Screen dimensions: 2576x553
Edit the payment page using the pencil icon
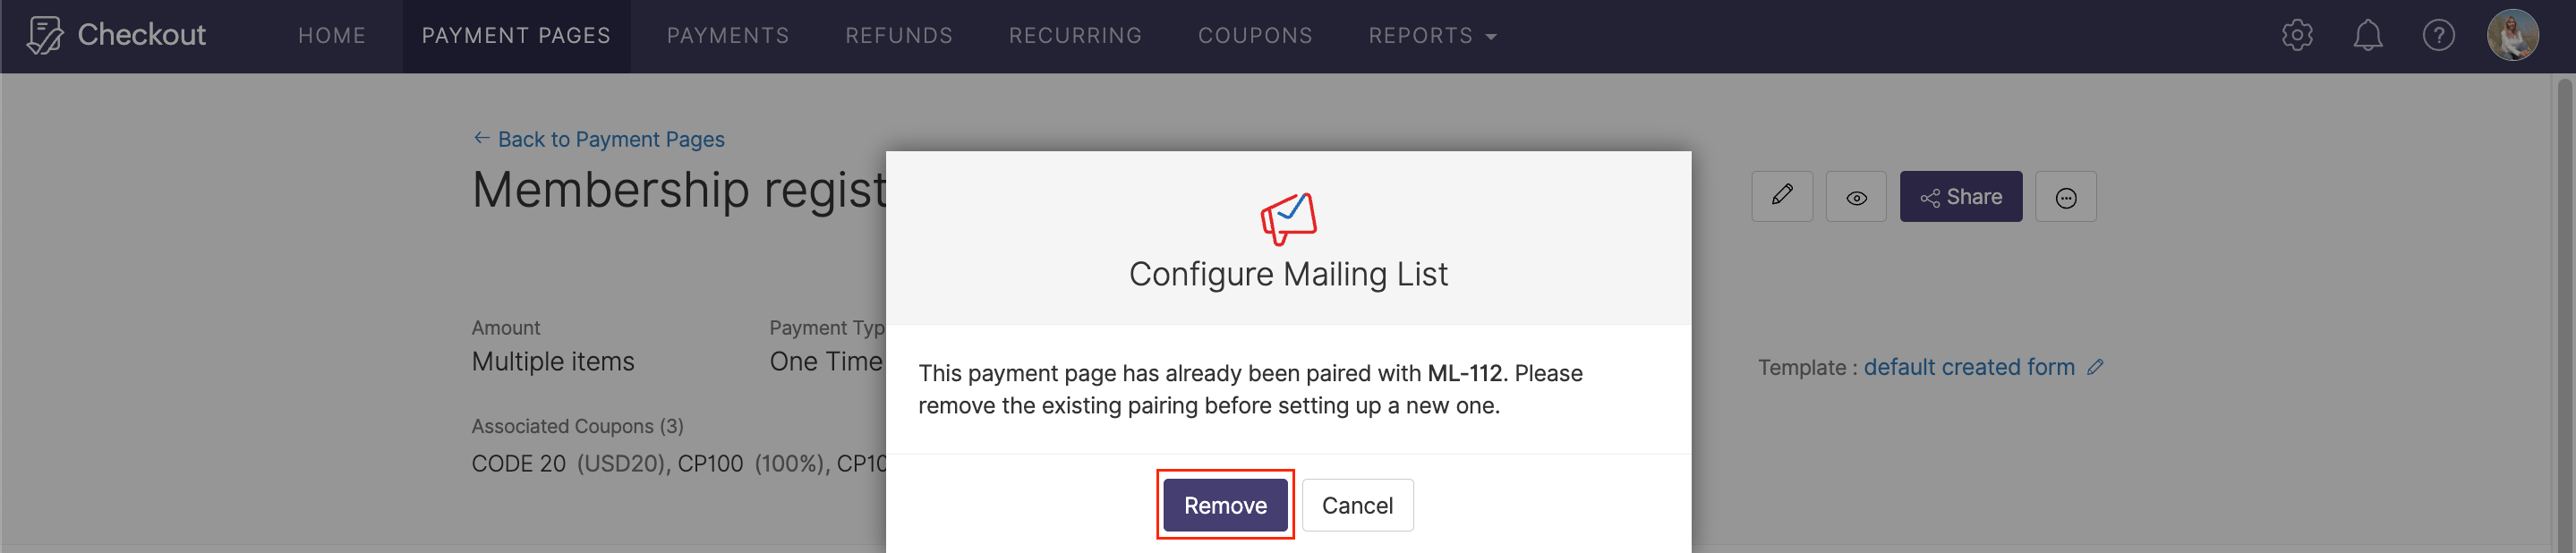[x=1782, y=196]
